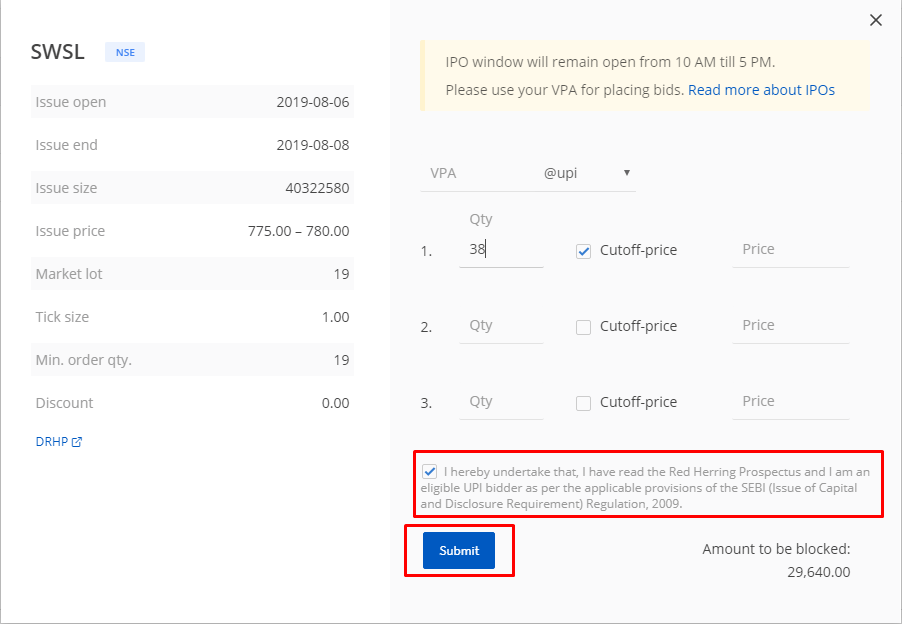Viewport: 902px width, 624px height.
Task: Enable Cutoff-price for bid 3
Action: pos(583,403)
